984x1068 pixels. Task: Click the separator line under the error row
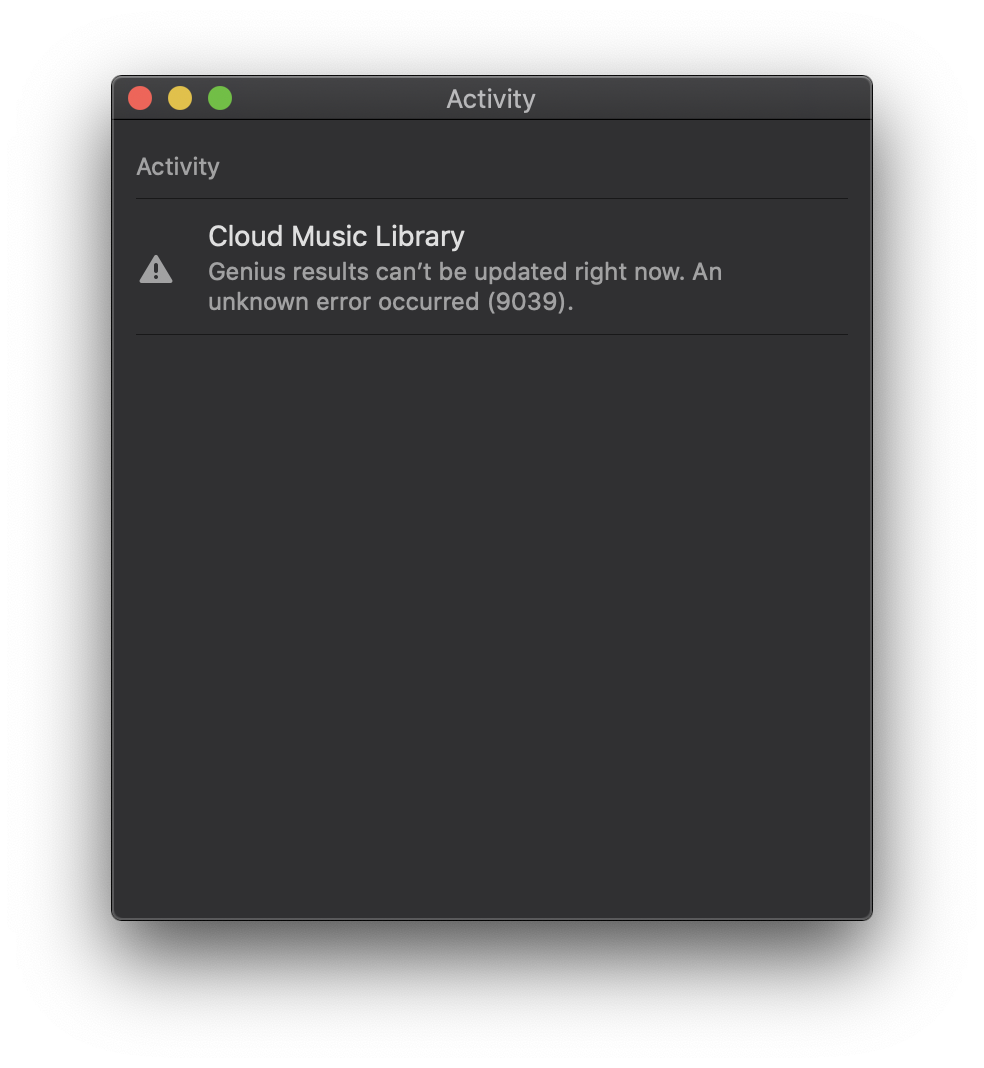point(492,334)
